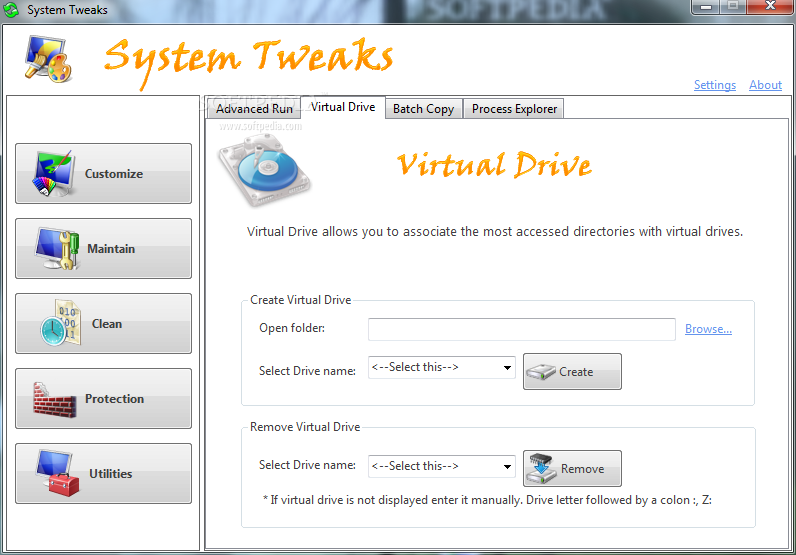This screenshot has width=796, height=555.
Task: Click the drive icon on Create button
Action: click(541, 372)
